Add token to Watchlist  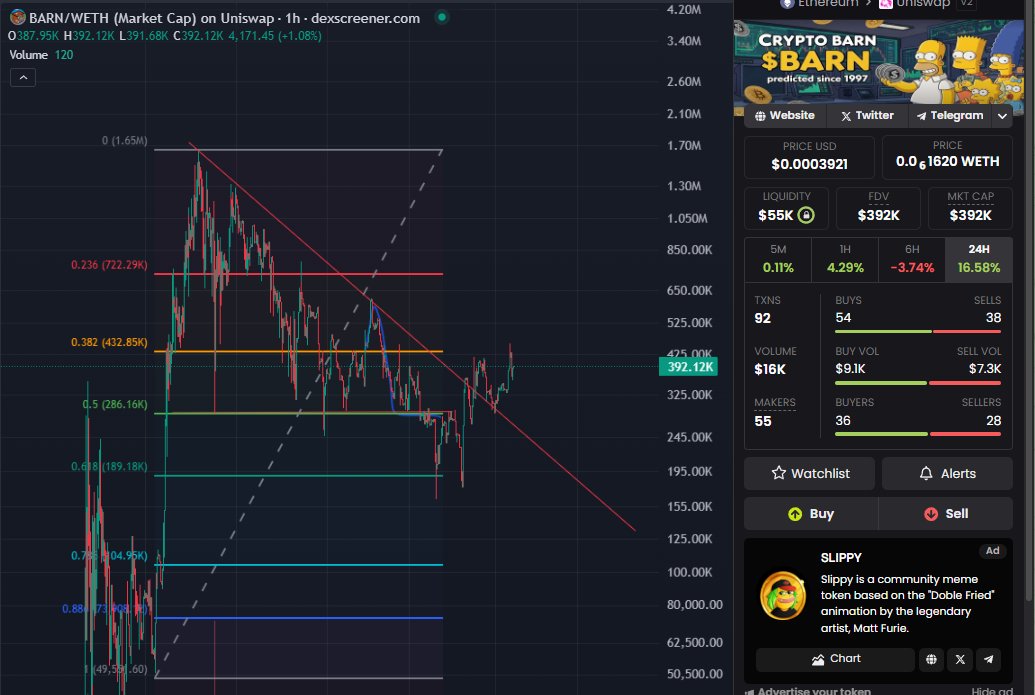tap(809, 473)
